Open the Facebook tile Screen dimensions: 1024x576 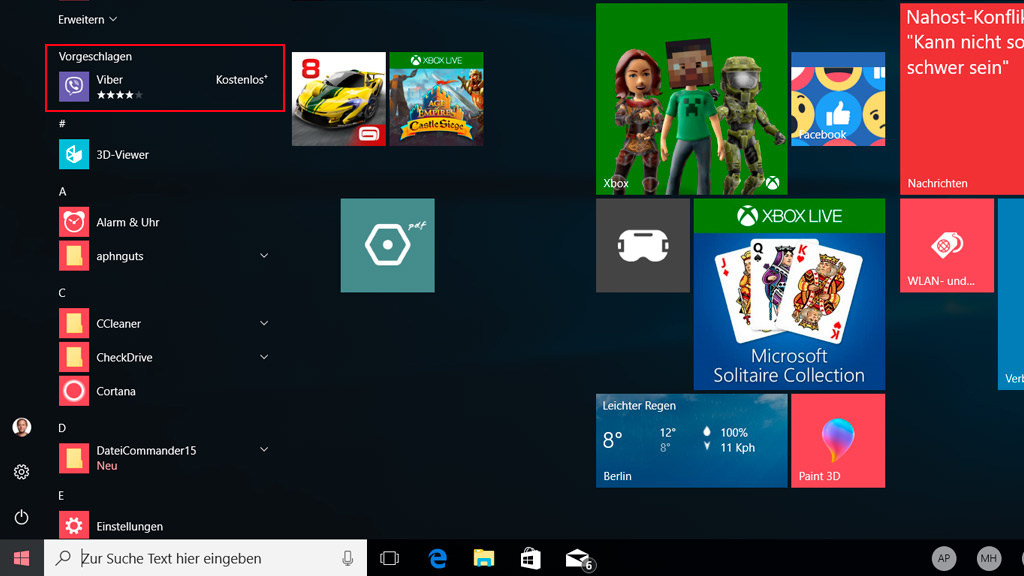click(x=838, y=99)
